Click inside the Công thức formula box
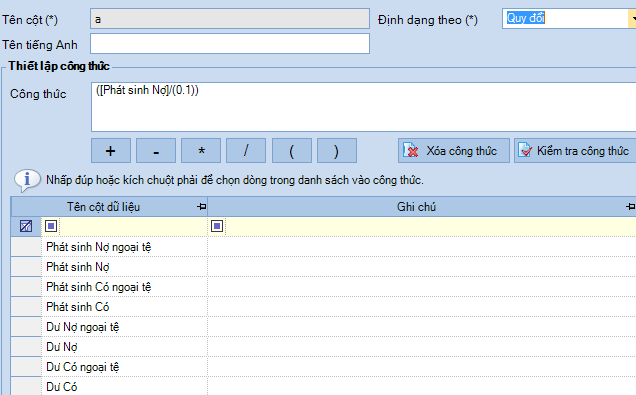This screenshot has height=395, width=636. (x=363, y=107)
